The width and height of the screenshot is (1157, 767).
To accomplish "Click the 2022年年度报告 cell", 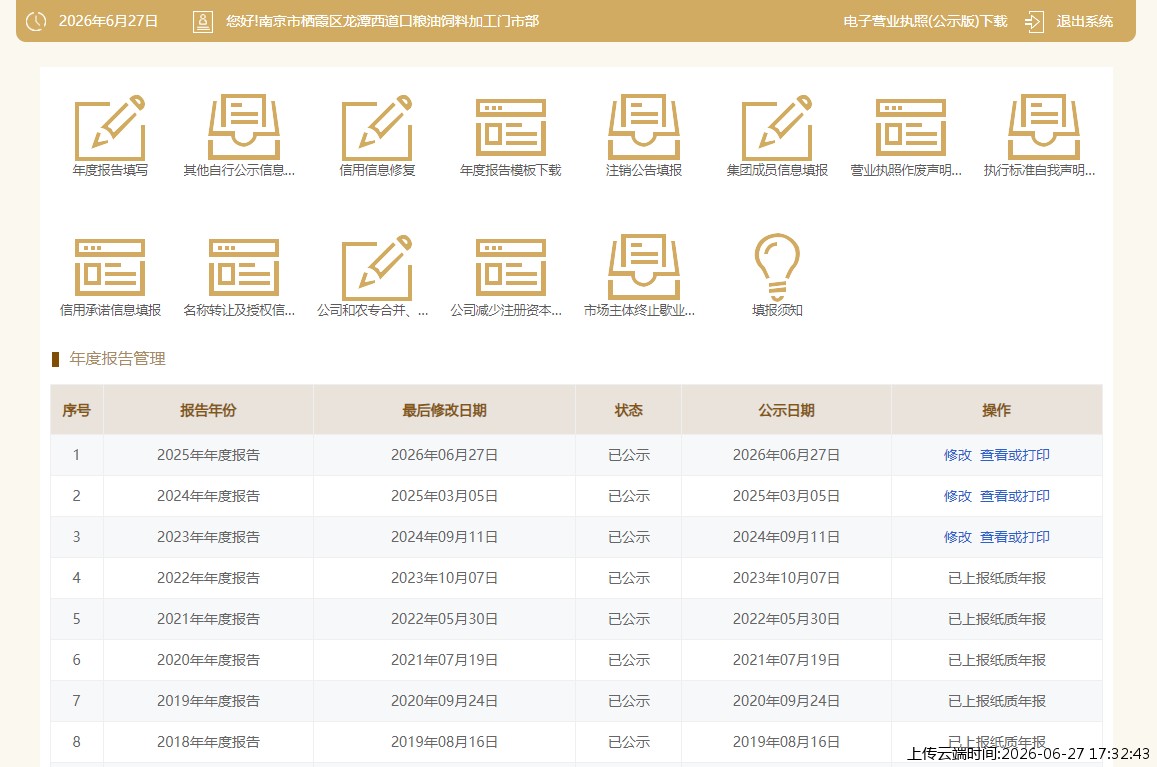I will [x=208, y=578].
